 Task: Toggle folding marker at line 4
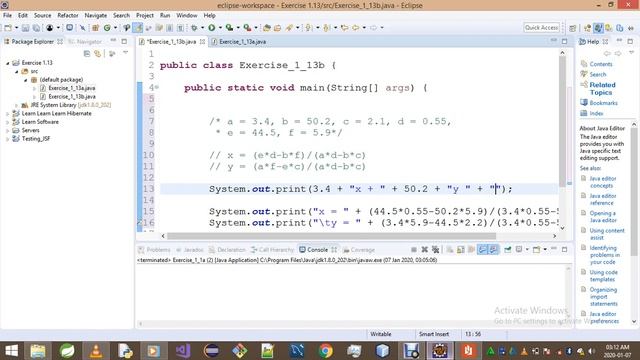pos(157,87)
